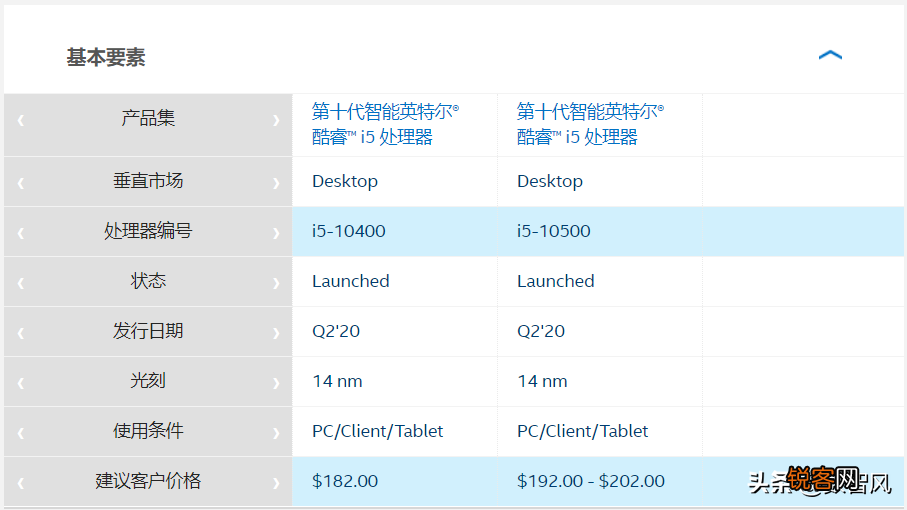Viewport: 907px width, 510px height.
Task: Select the 发行日期 row label
Action: point(148,331)
